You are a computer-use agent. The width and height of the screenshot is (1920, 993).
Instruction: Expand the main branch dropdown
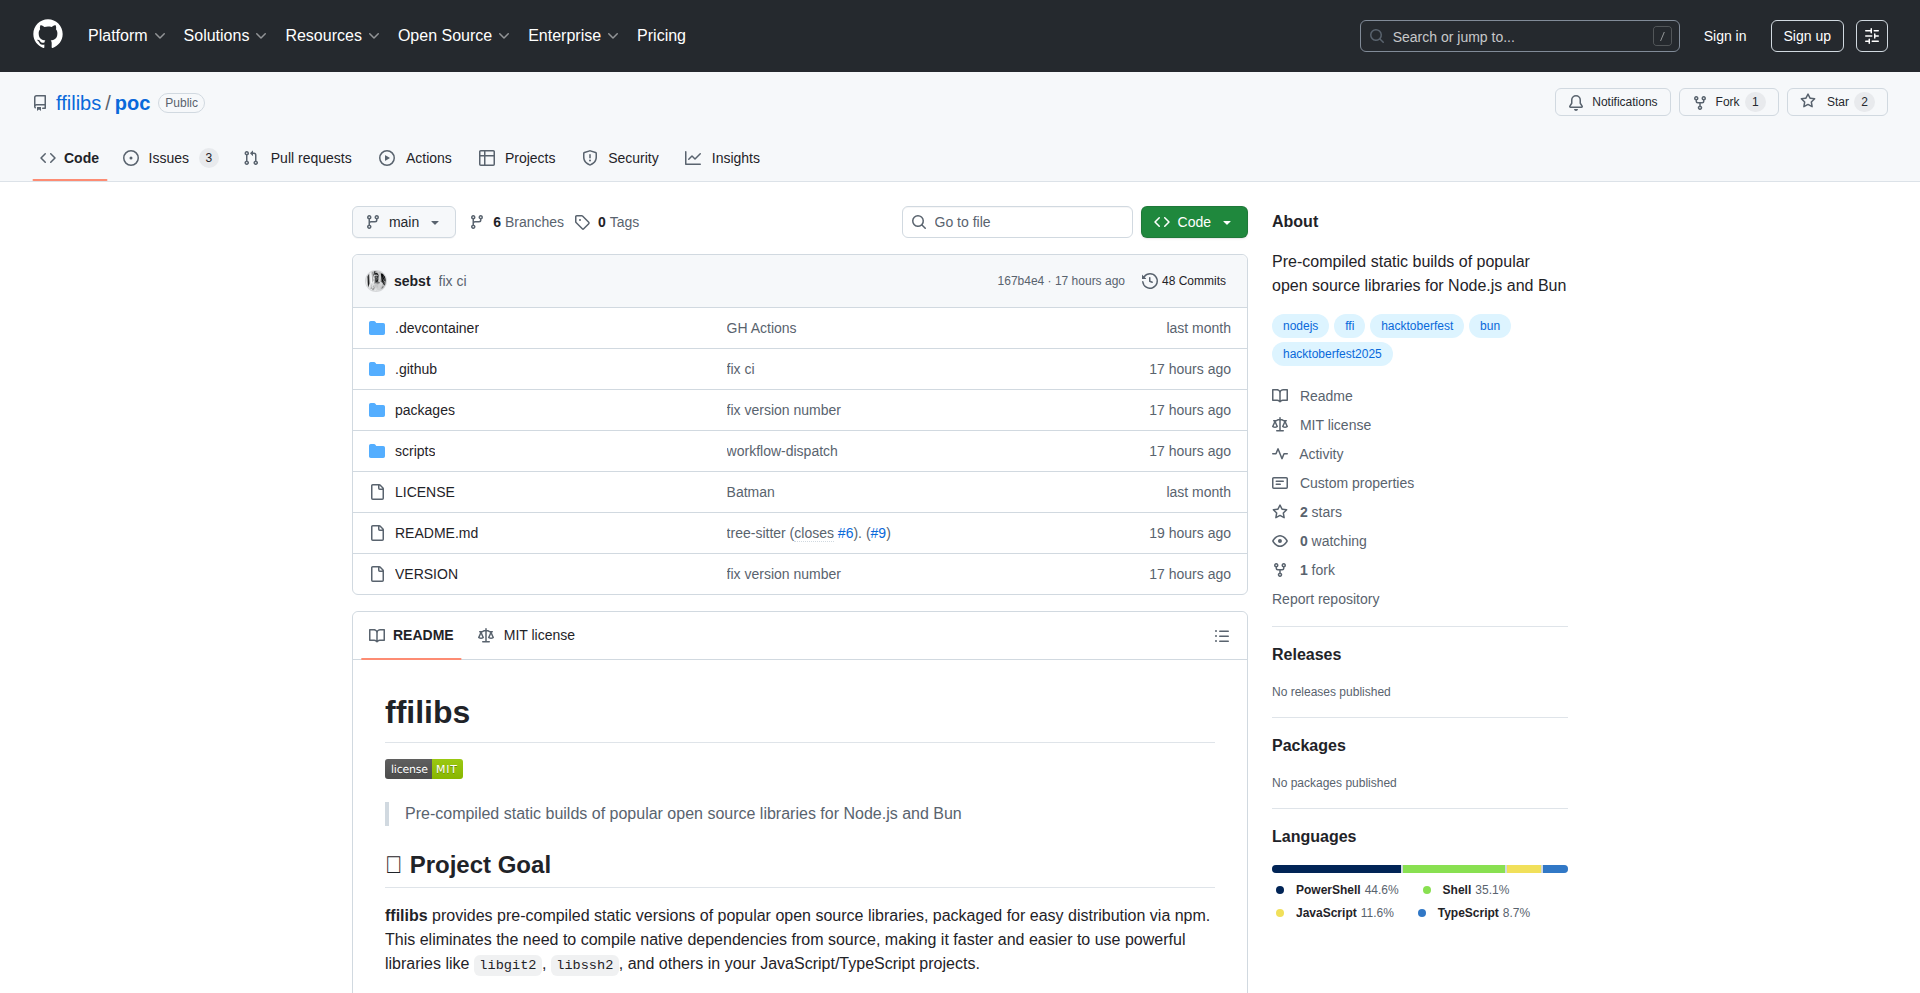(403, 222)
